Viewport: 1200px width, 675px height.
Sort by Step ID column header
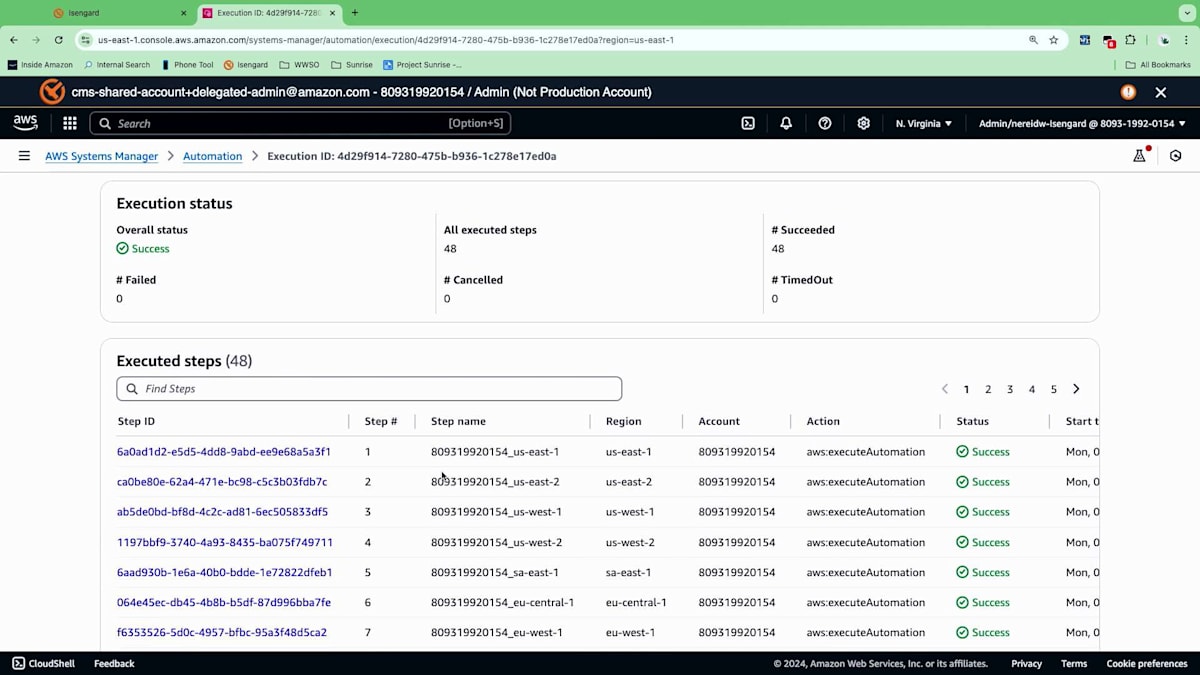coord(136,421)
